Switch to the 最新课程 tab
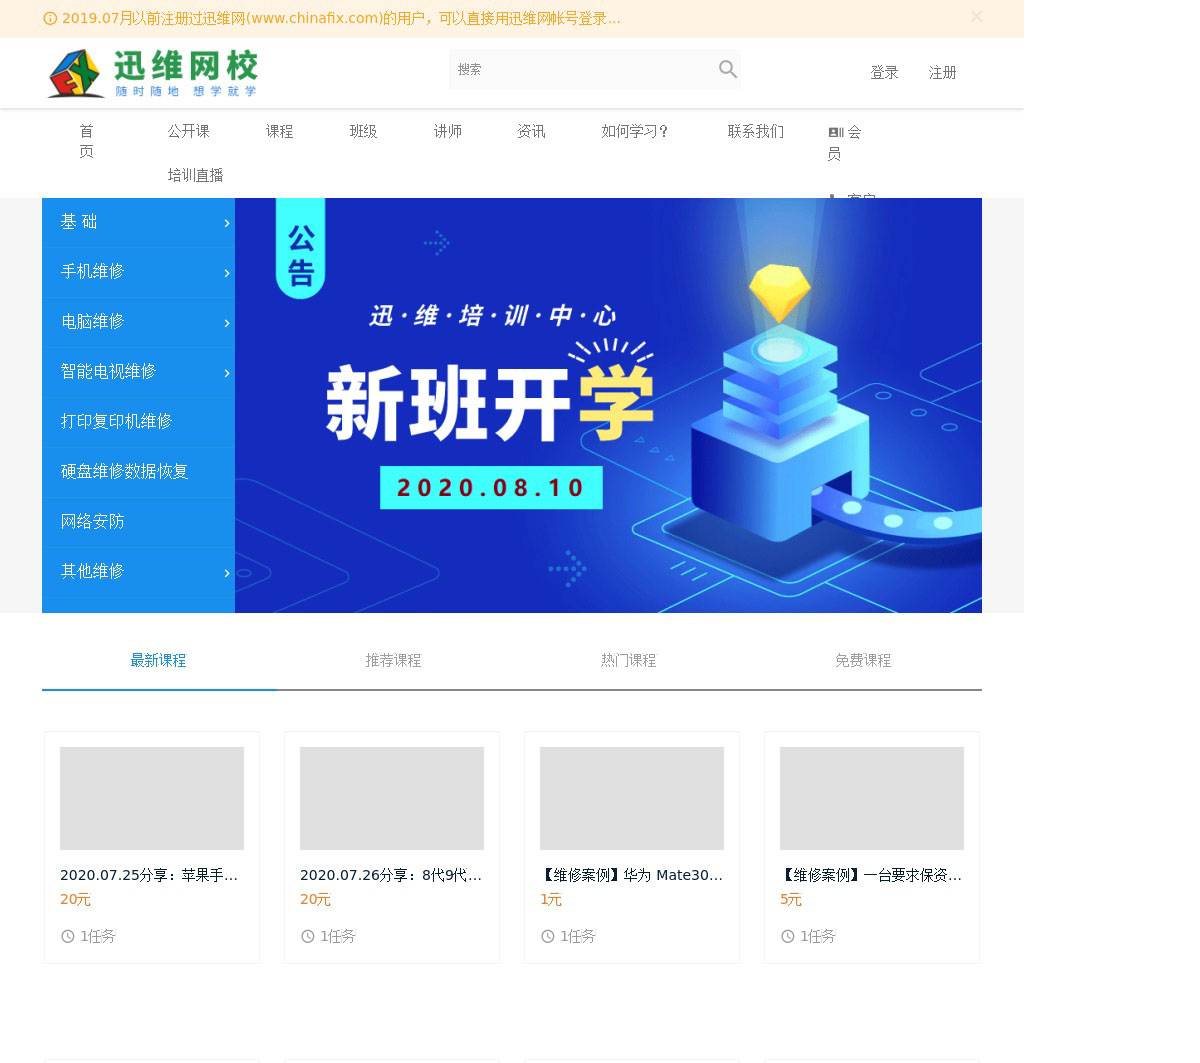 point(159,660)
